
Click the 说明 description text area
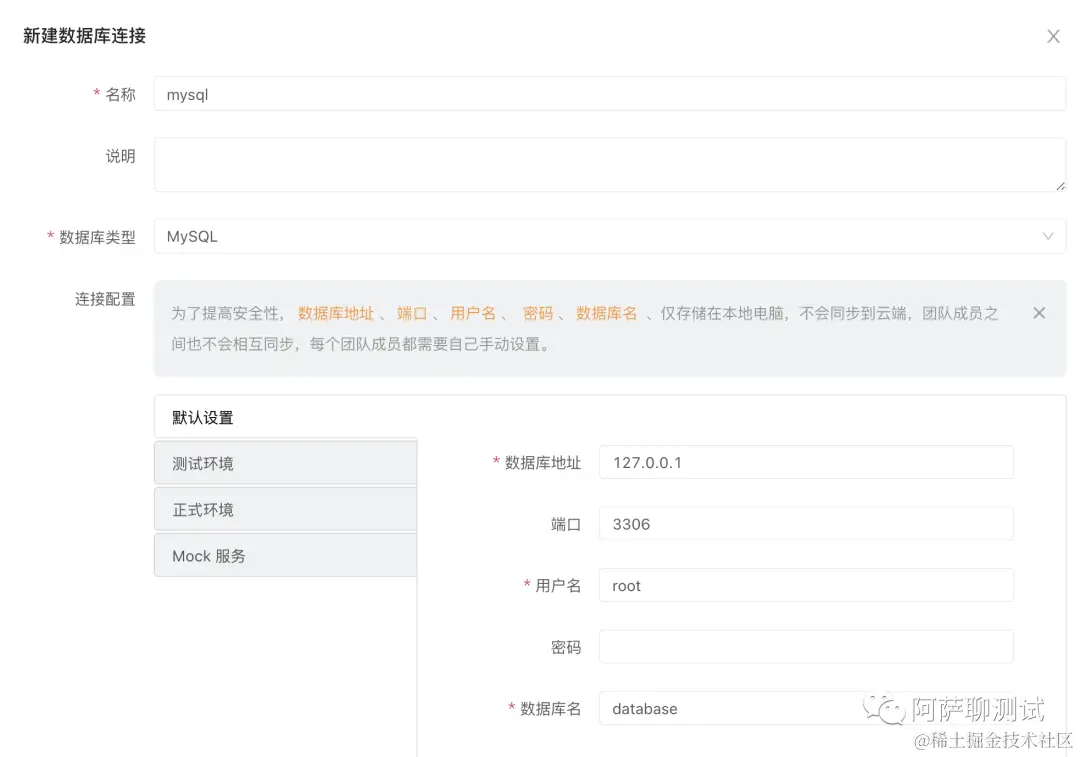point(609,164)
